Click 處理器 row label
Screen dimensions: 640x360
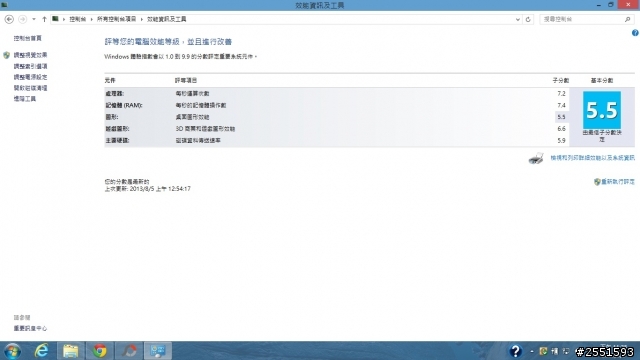pyautogui.click(x=114, y=93)
